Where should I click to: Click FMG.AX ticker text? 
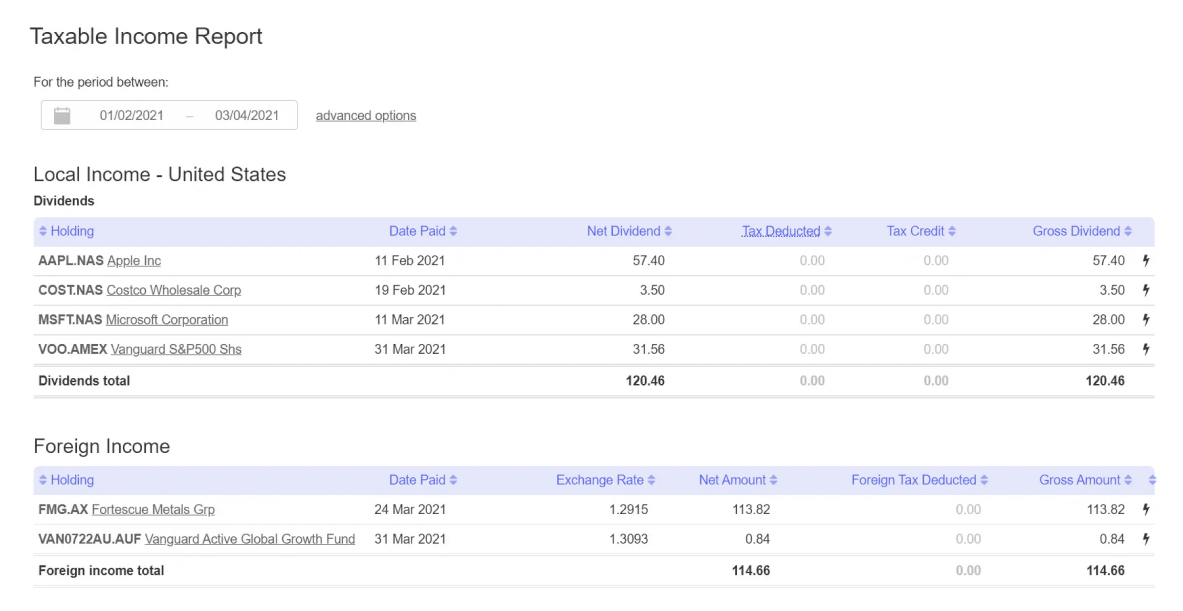click(63, 509)
